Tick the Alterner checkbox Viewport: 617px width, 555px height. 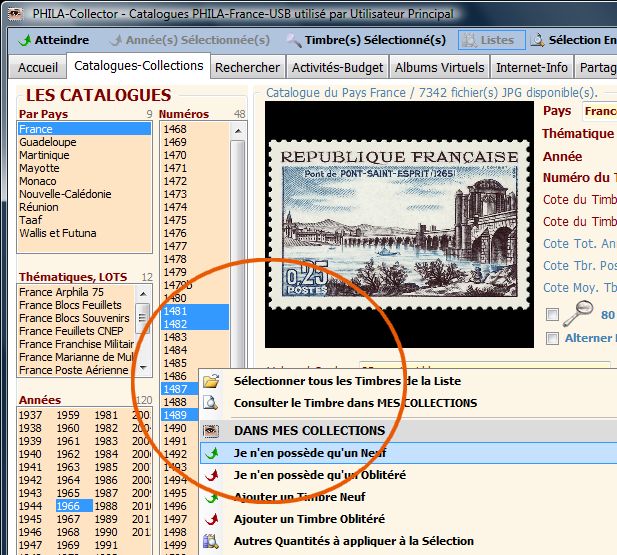[x=552, y=338]
